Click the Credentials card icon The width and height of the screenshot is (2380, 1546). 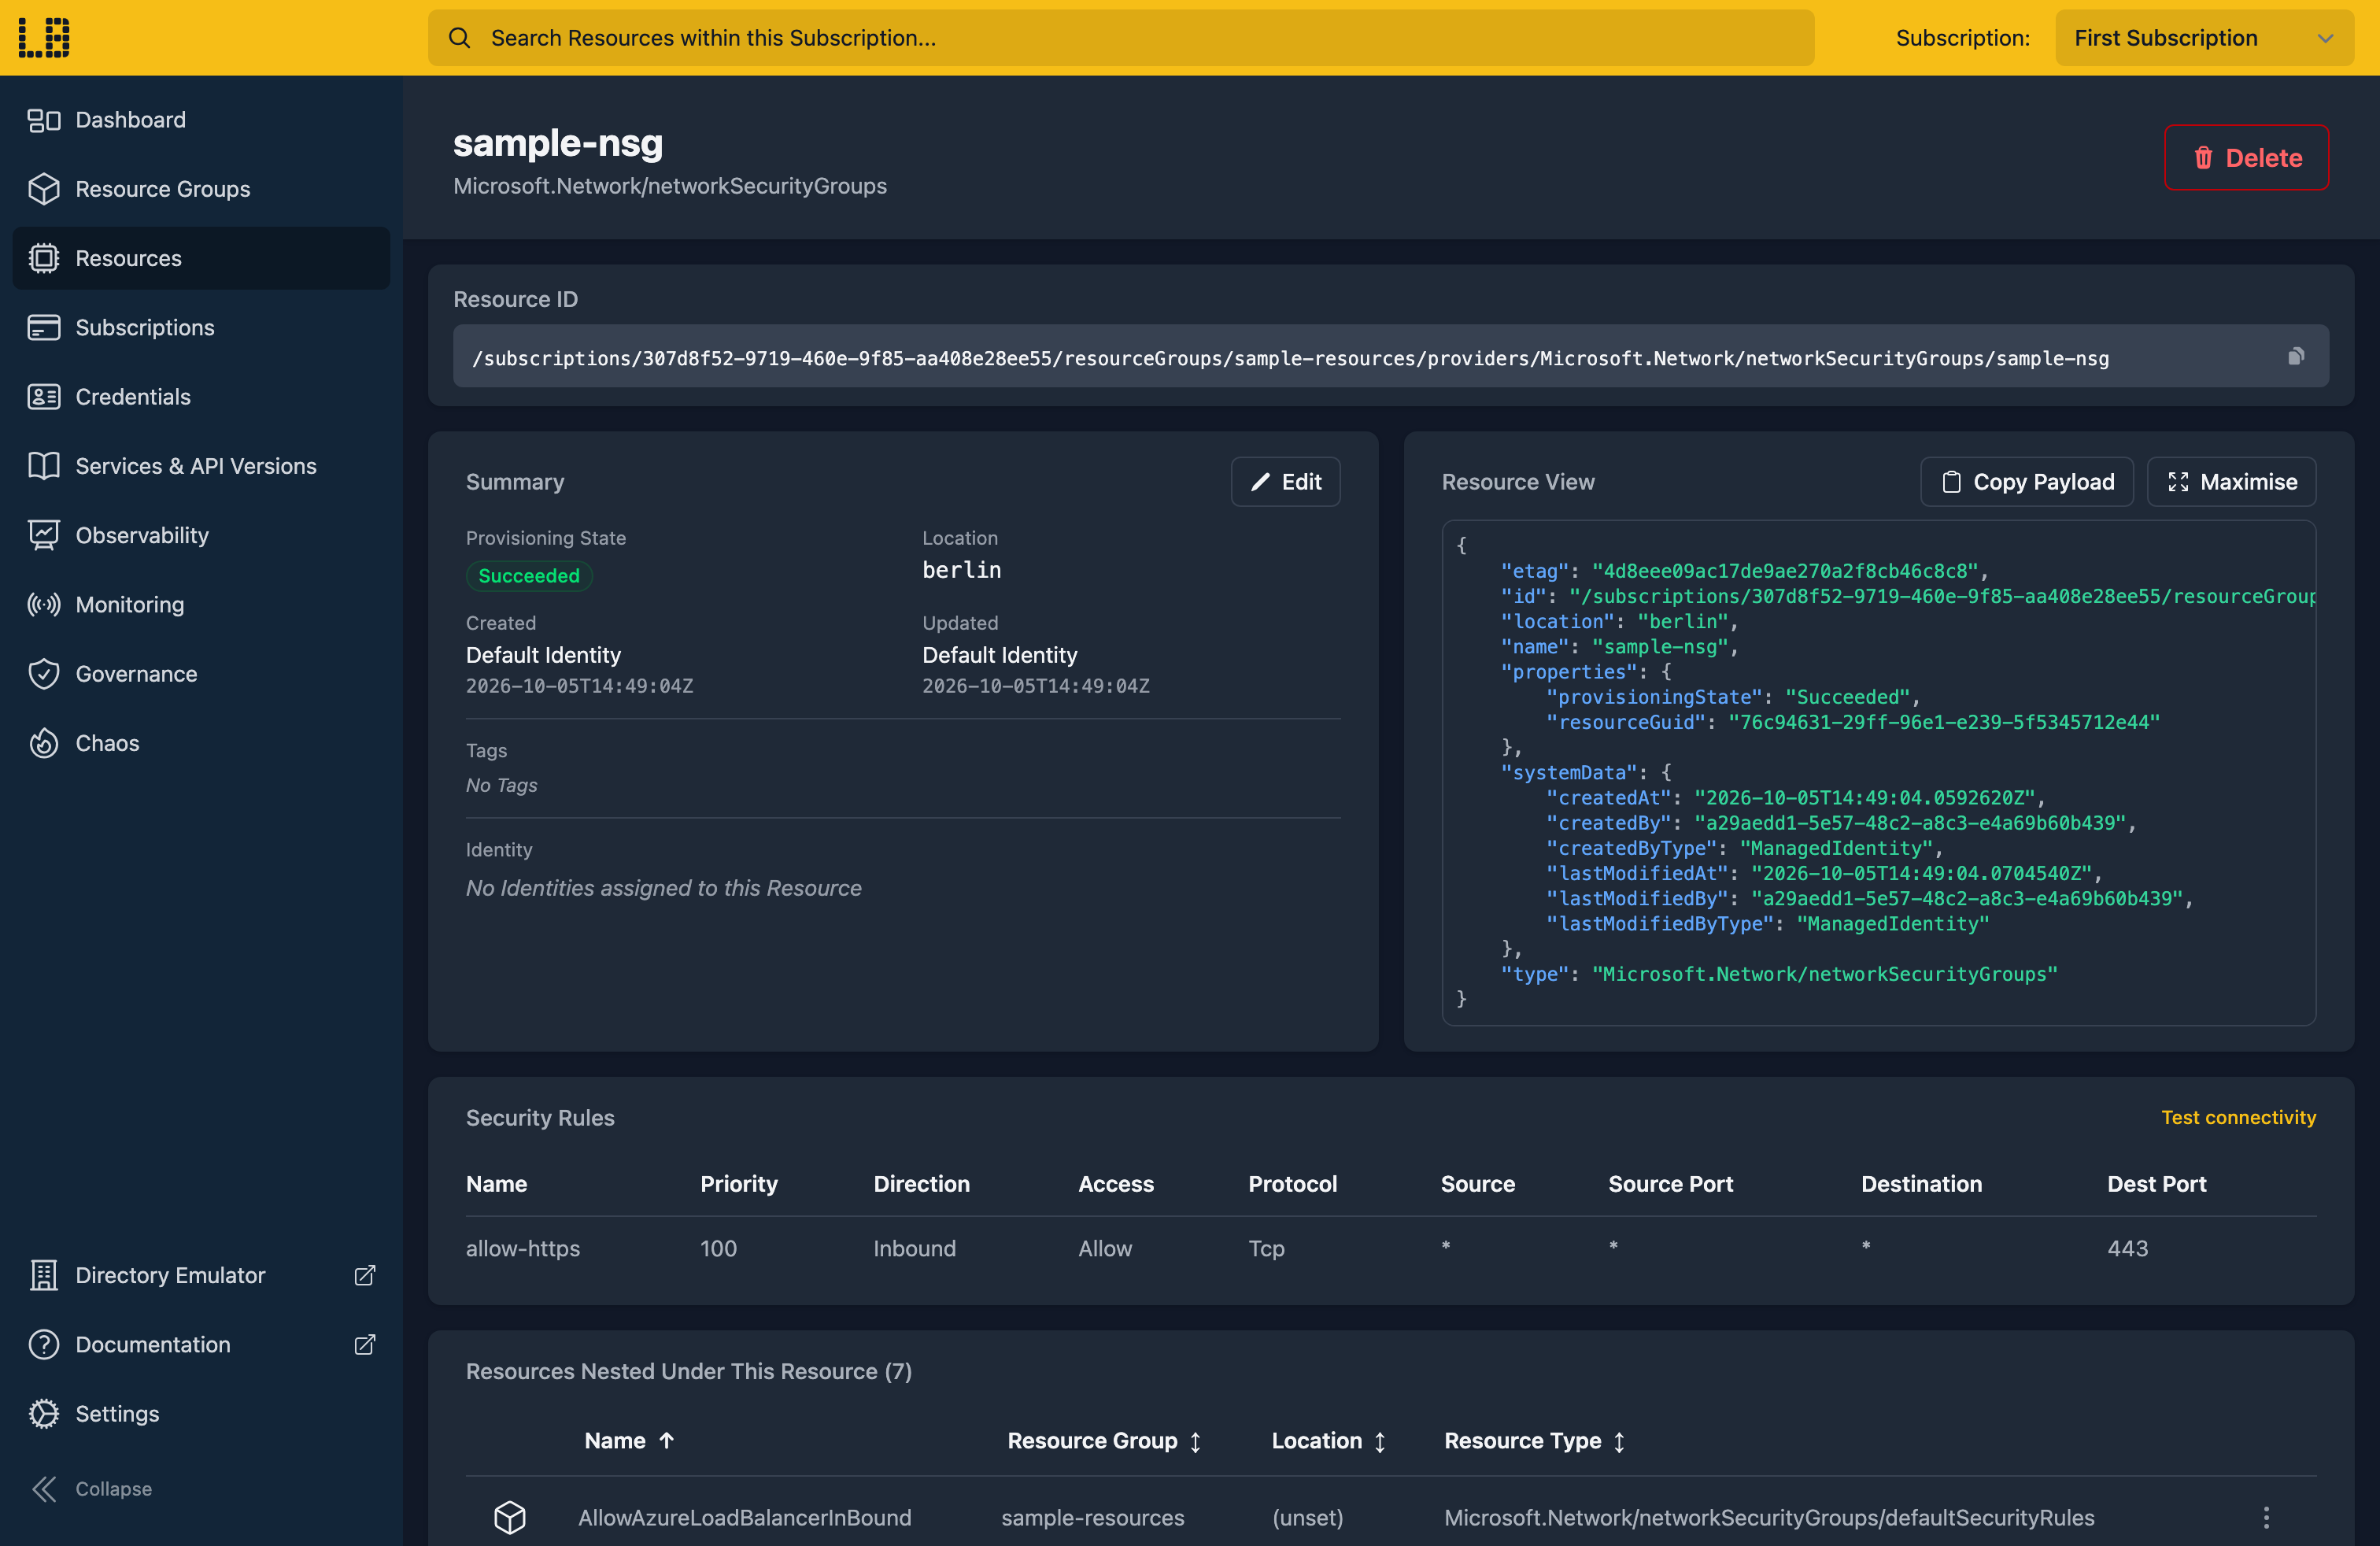click(x=44, y=397)
